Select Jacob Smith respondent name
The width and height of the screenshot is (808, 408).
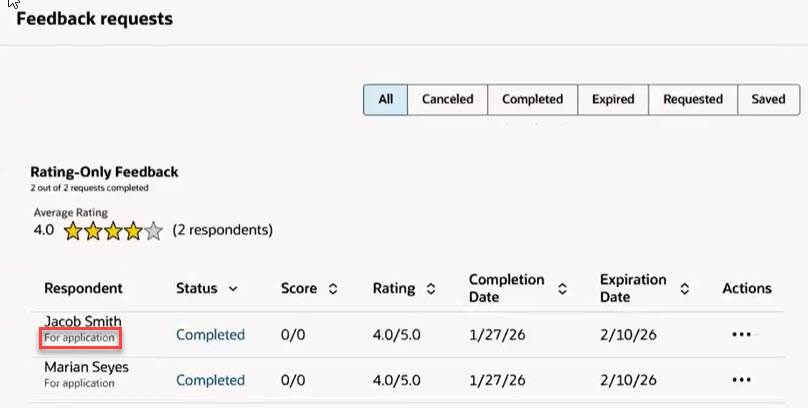click(83, 321)
